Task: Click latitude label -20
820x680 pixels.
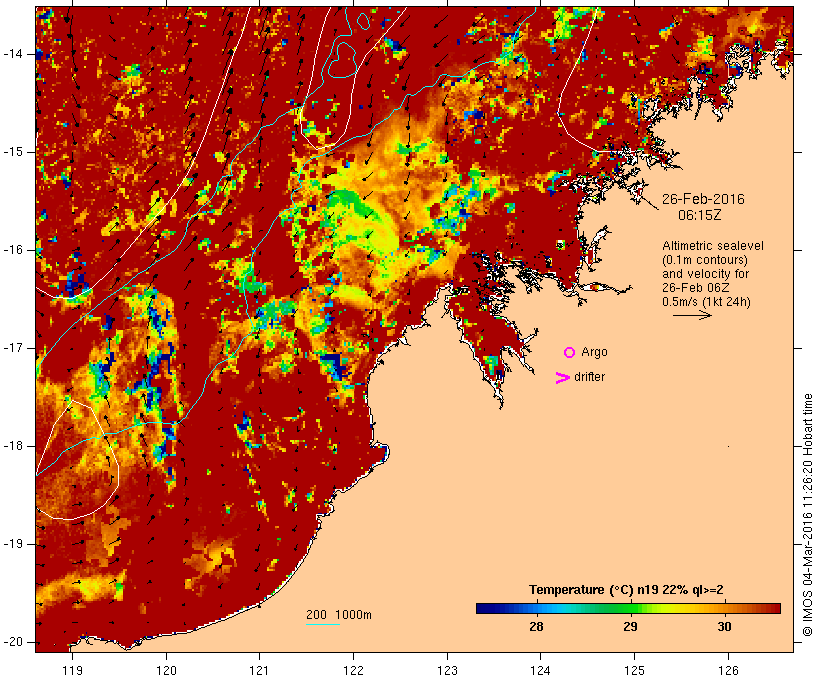Action: pos(13,642)
